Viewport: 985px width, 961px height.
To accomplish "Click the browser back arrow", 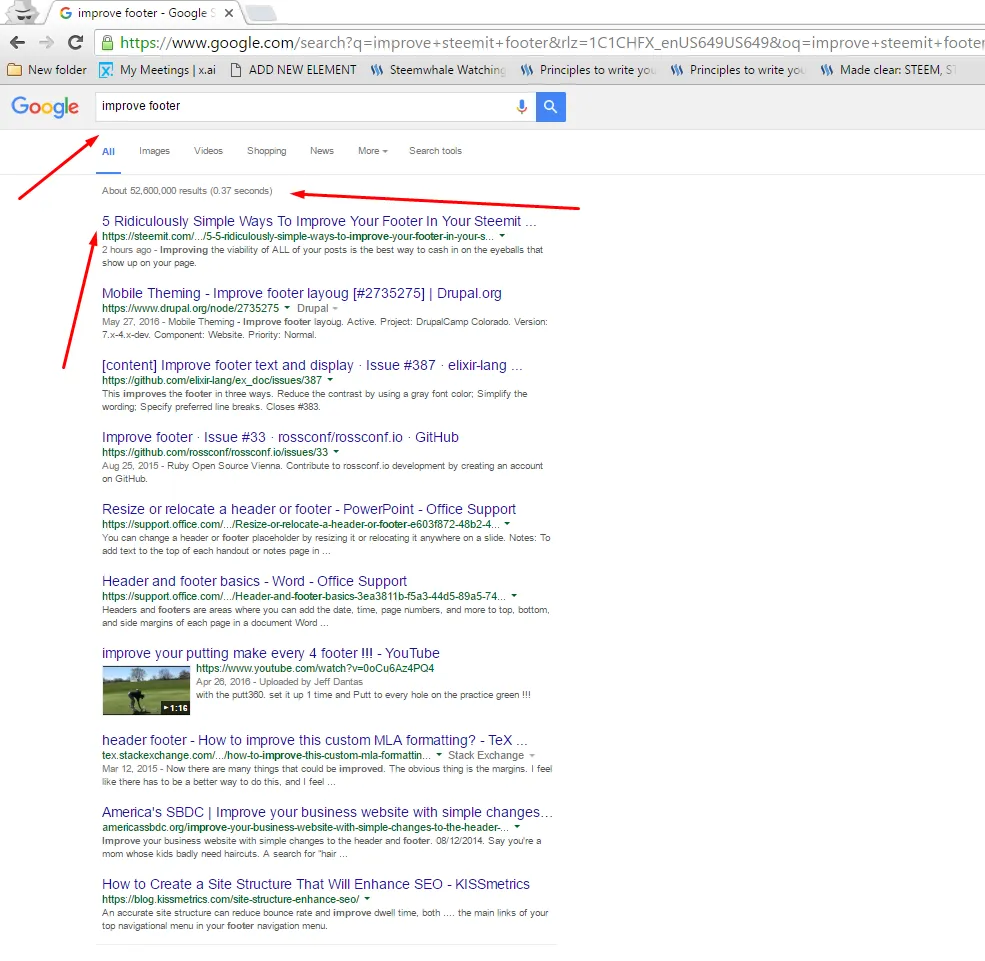I will click(18, 43).
